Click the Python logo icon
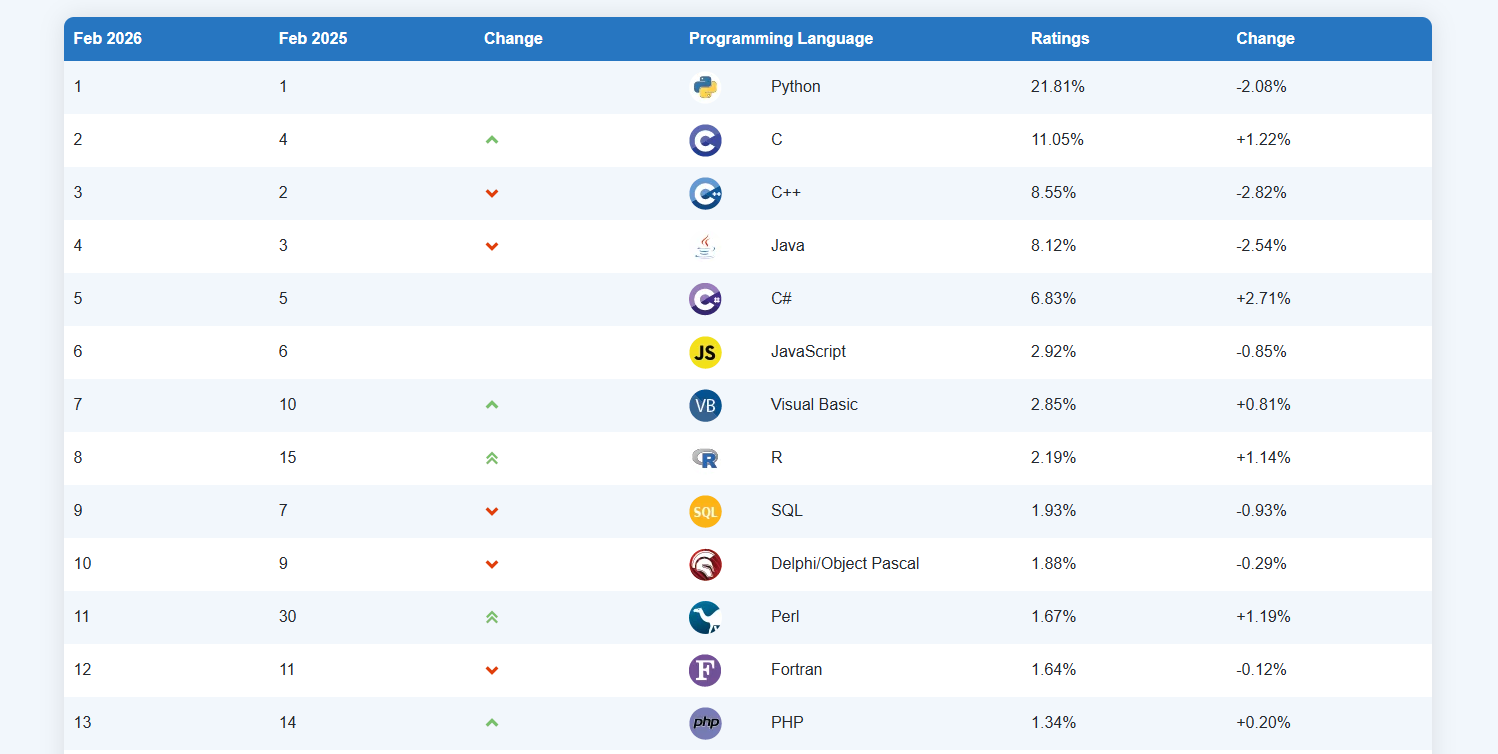The height and width of the screenshot is (754, 1498). click(x=705, y=87)
